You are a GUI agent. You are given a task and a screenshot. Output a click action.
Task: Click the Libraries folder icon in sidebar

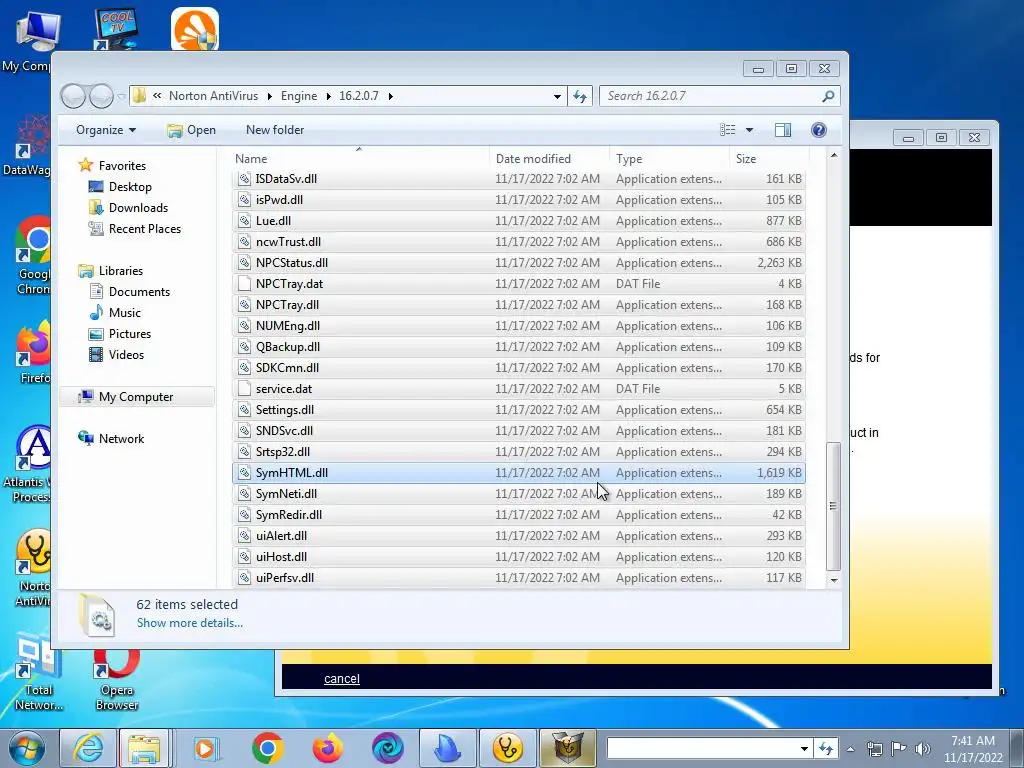point(86,270)
